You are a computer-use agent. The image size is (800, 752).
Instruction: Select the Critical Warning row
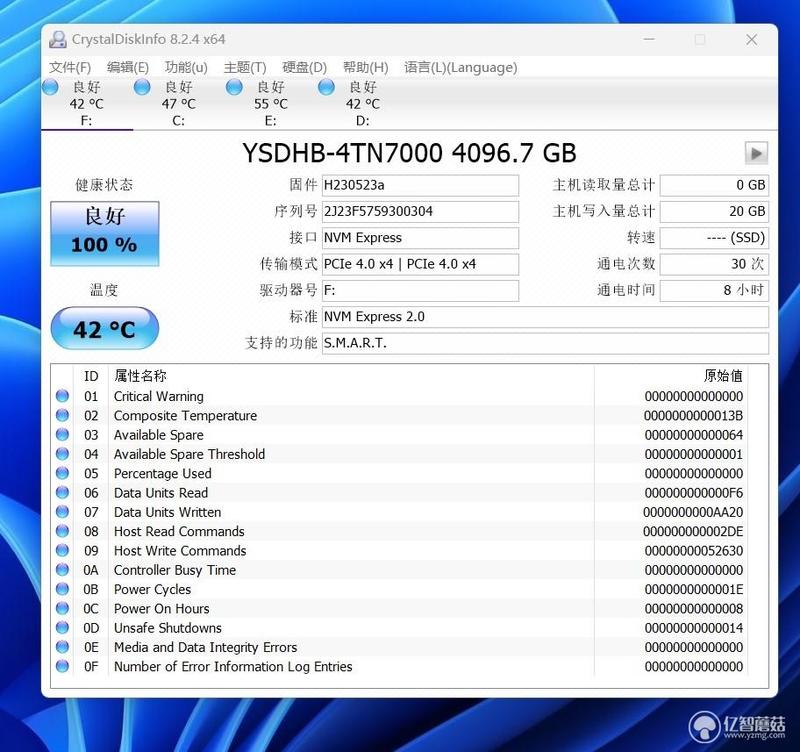tap(399, 396)
